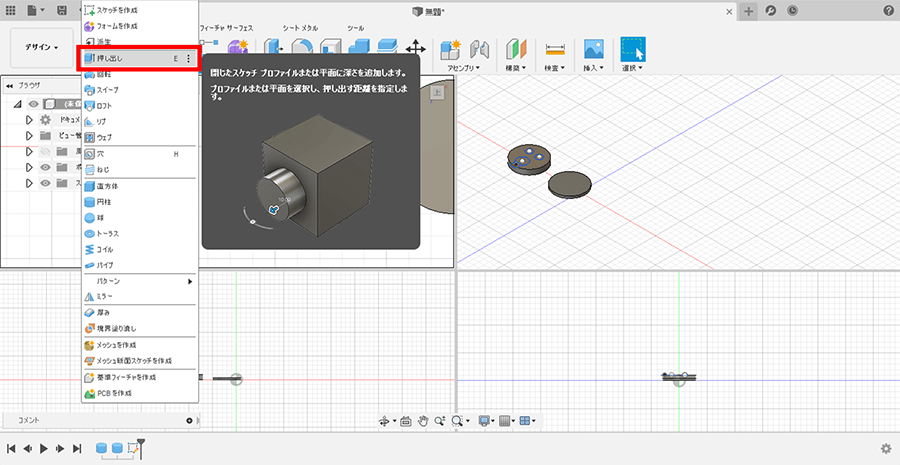Select the ミラー (Mirror) icon entry
This screenshot has height=465, width=900.
(89, 297)
